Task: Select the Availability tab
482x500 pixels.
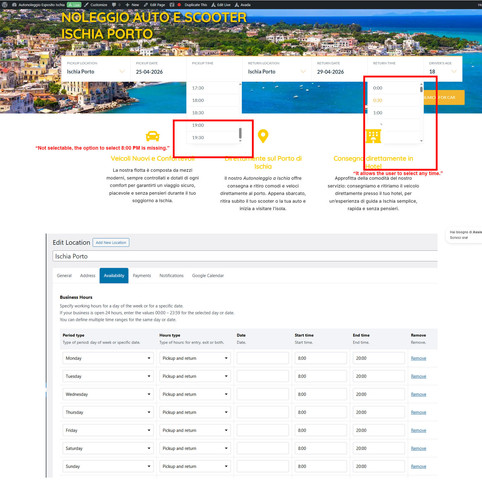Action: coord(114,276)
